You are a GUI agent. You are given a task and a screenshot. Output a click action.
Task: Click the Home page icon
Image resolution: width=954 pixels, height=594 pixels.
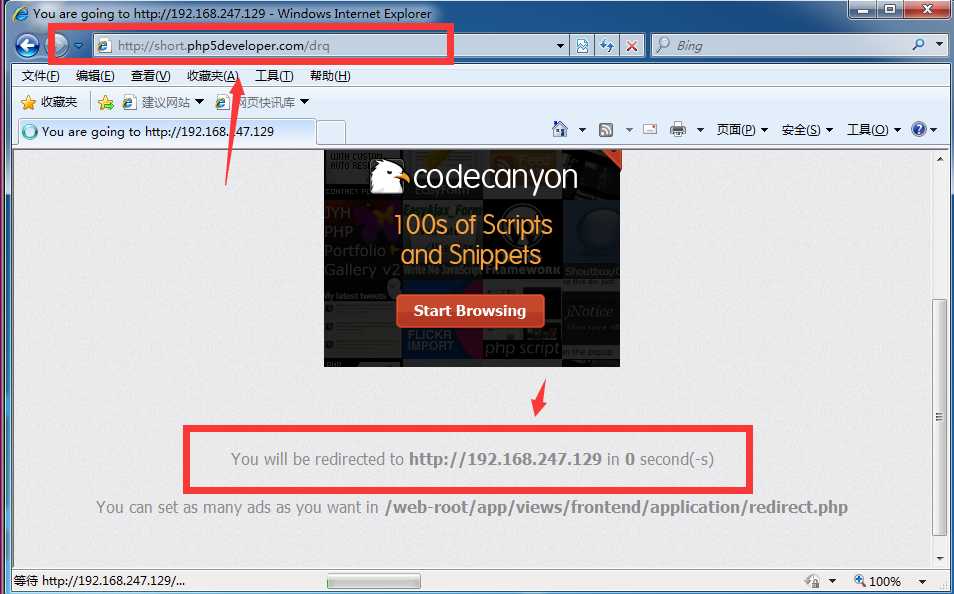[x=560, y=129]
